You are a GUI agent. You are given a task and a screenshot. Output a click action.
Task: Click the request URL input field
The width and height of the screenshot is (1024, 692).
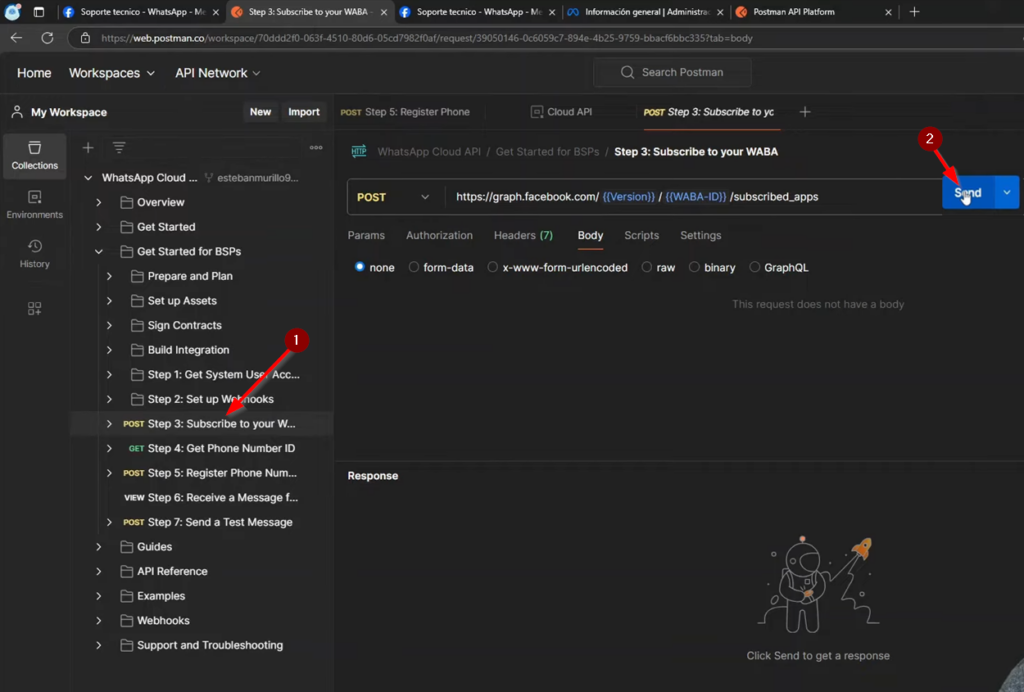(x=693, y=197)
